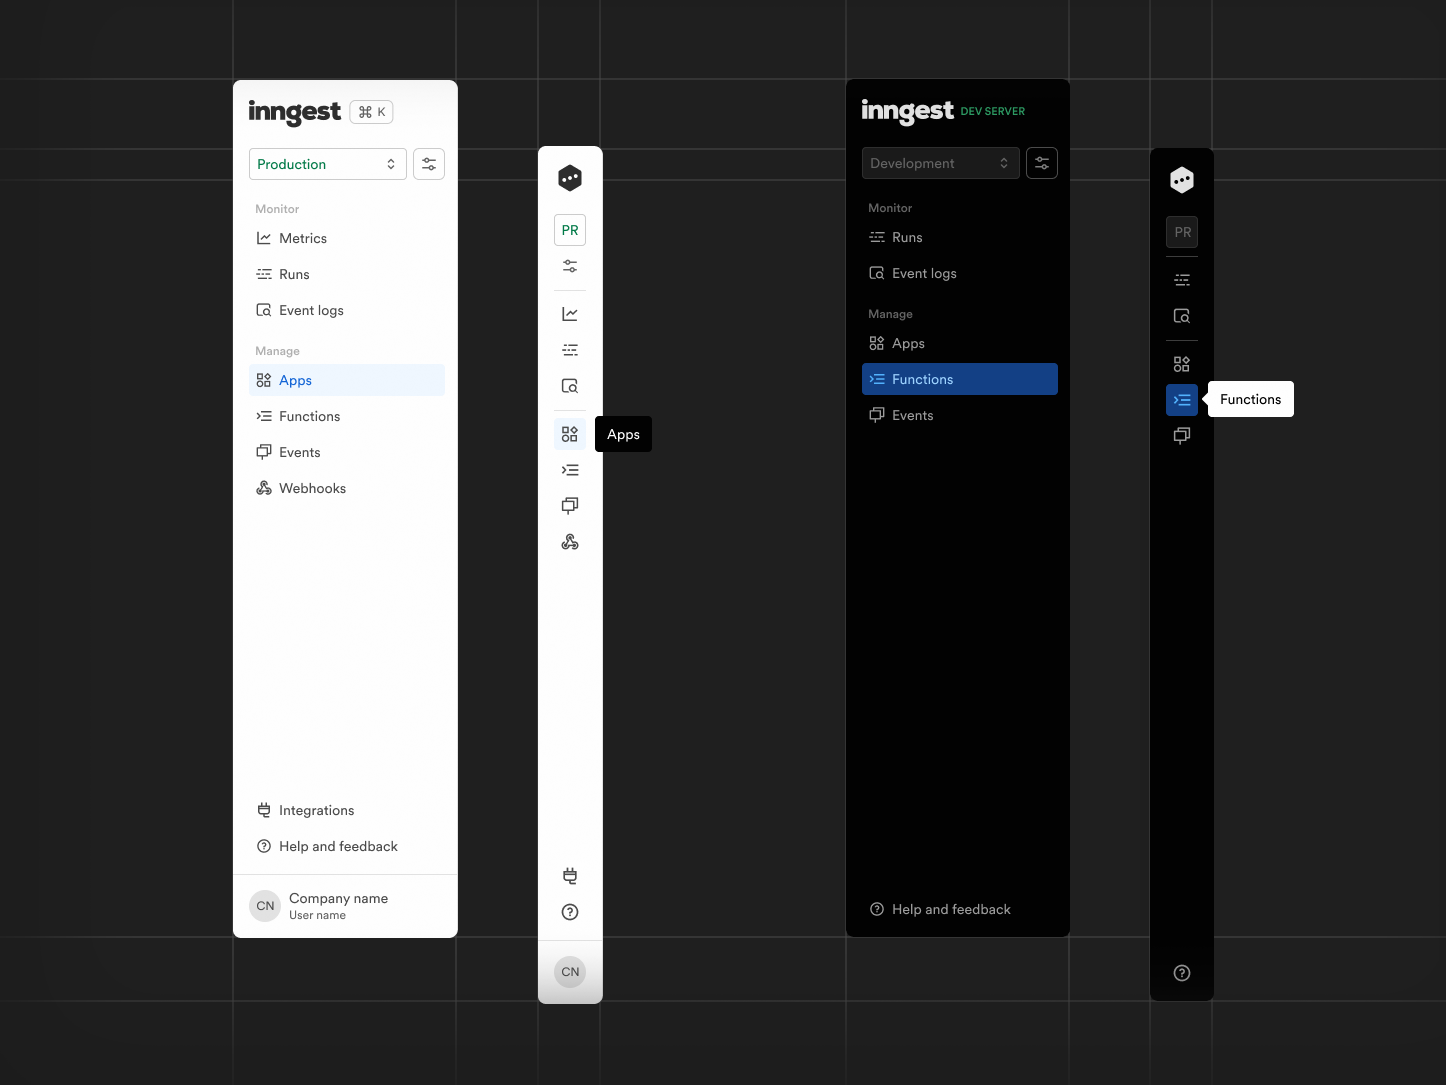Open Help and feedback
1446x1085 pixels.
(338, 846)
